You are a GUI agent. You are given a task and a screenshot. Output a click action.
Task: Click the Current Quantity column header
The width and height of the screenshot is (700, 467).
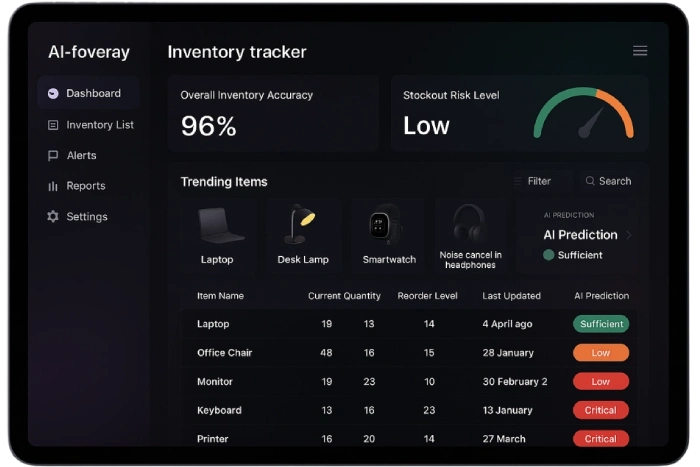[x=344, y=296]
